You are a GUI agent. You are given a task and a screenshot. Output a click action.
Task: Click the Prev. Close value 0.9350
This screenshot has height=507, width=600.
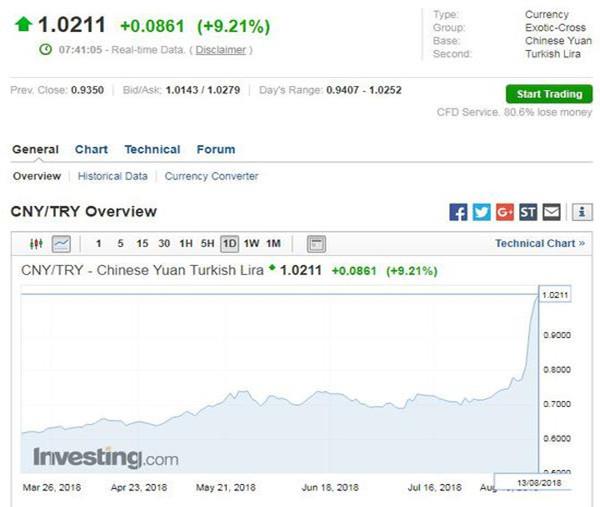tap(87, 90)
